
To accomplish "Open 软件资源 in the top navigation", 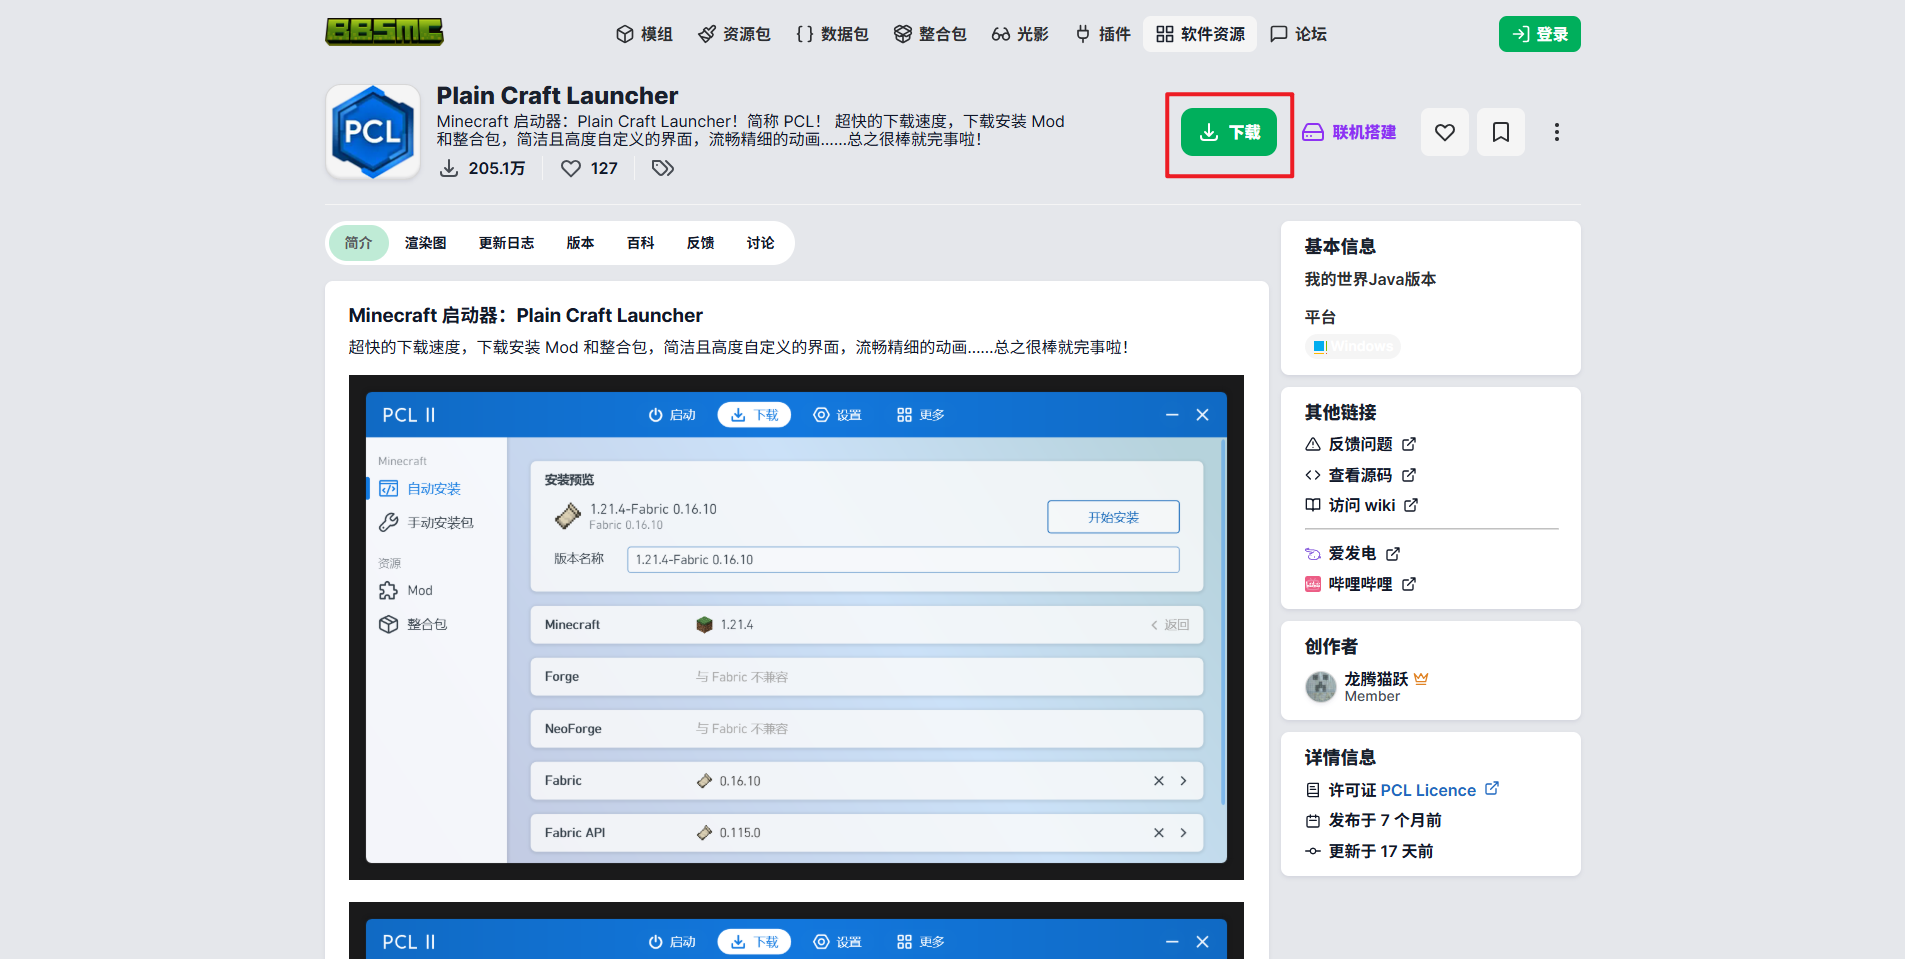I will click(1200, 34).
